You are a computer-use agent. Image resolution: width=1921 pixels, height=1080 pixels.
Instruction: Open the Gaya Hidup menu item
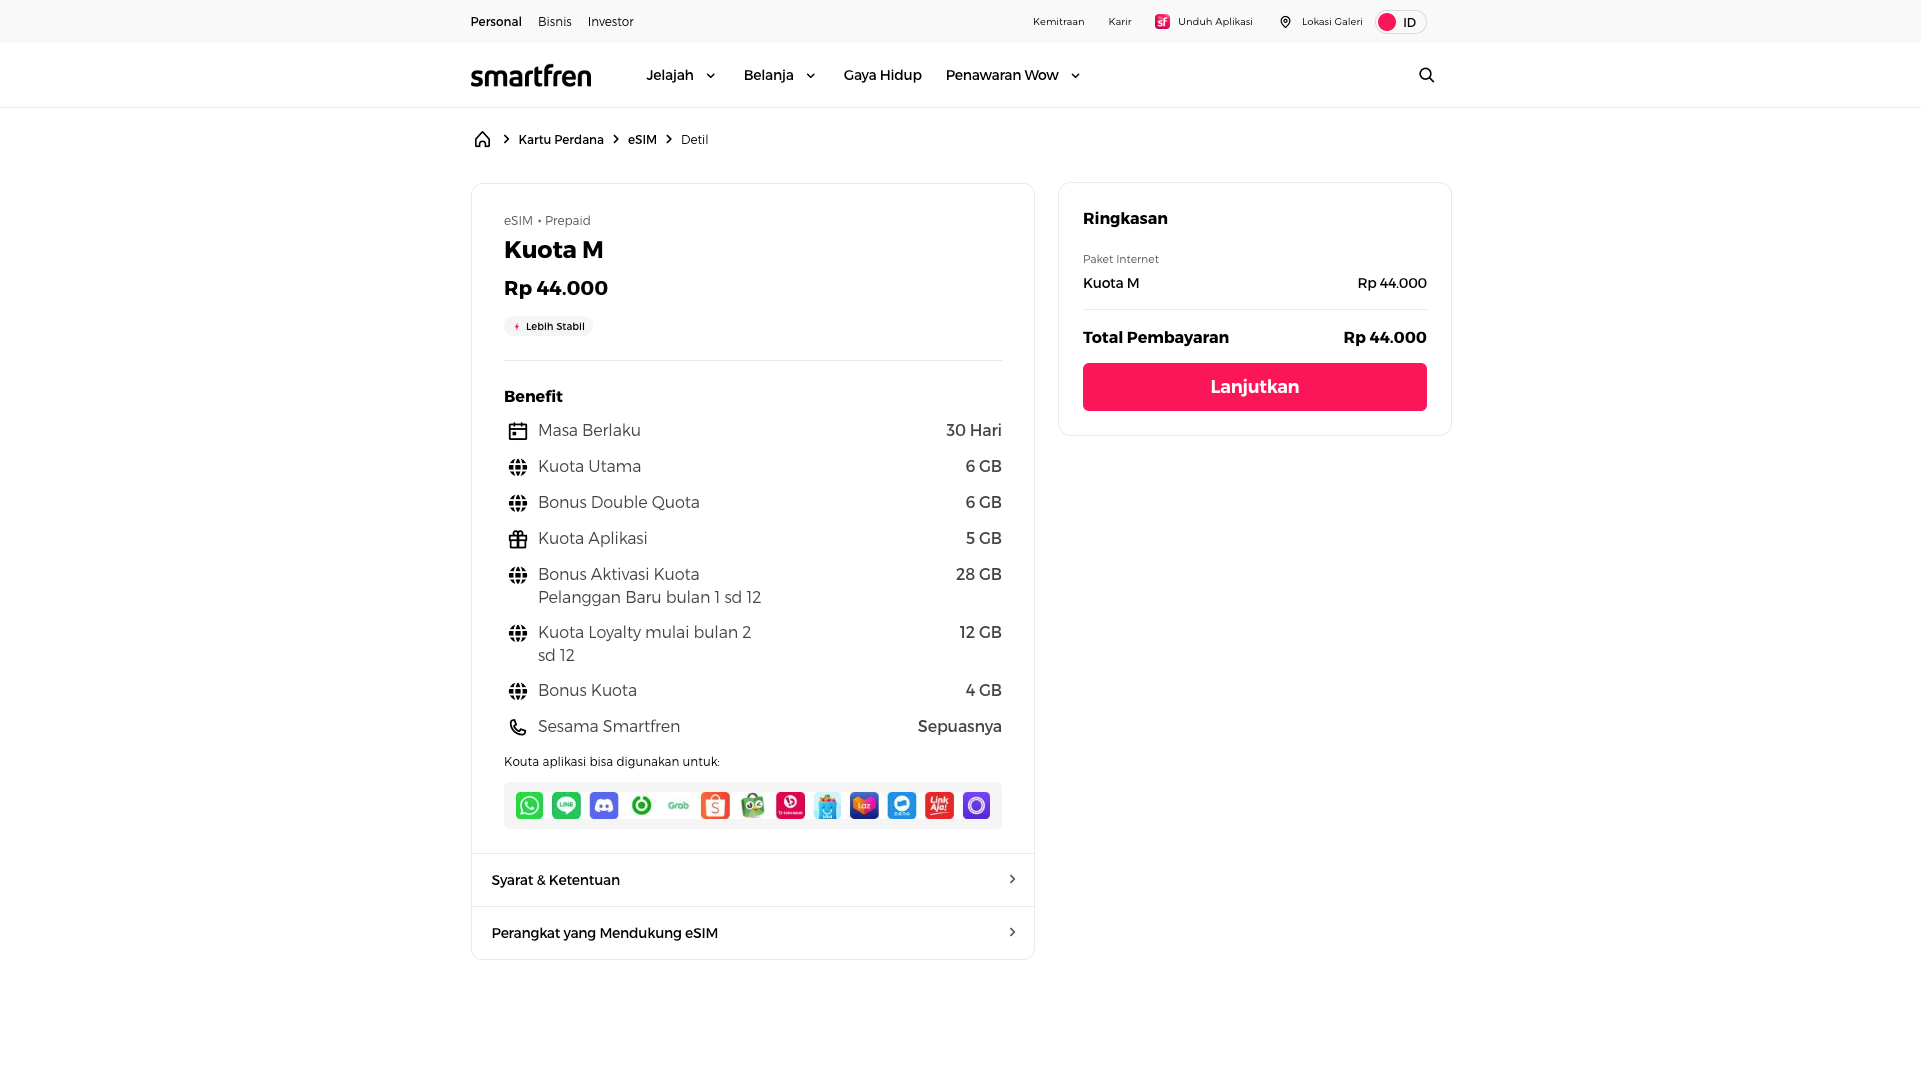[882, 75]
